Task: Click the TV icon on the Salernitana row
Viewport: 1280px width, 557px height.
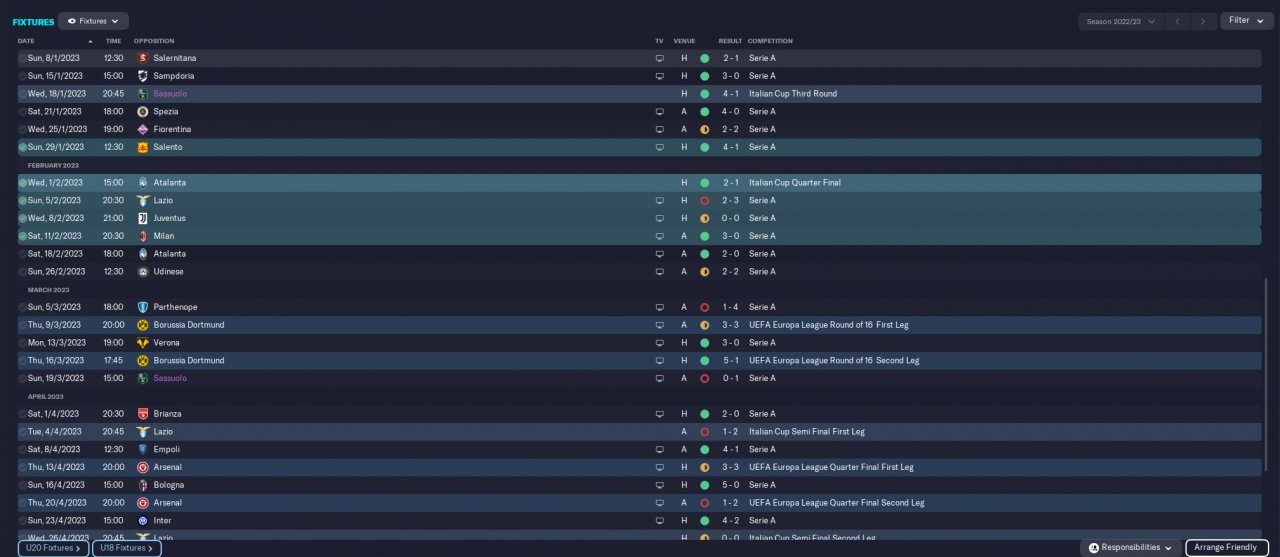Action: point(659,58)
